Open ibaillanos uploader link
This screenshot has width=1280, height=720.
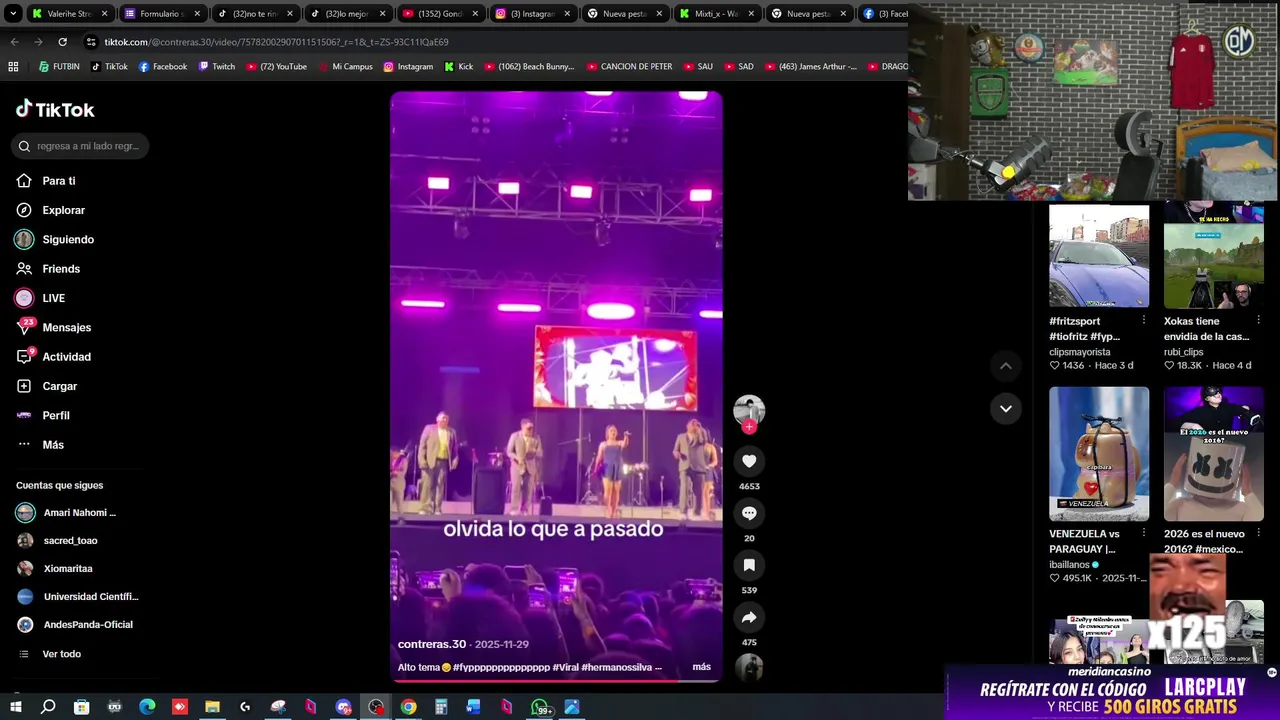click(x=1070, y=565)
